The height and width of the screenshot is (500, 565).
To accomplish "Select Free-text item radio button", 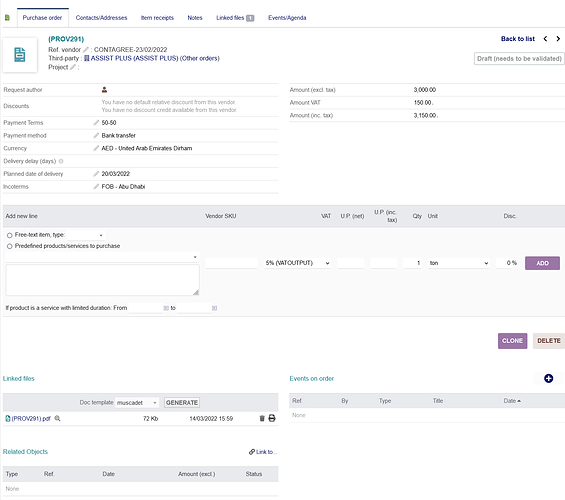I will coord(10,235).
